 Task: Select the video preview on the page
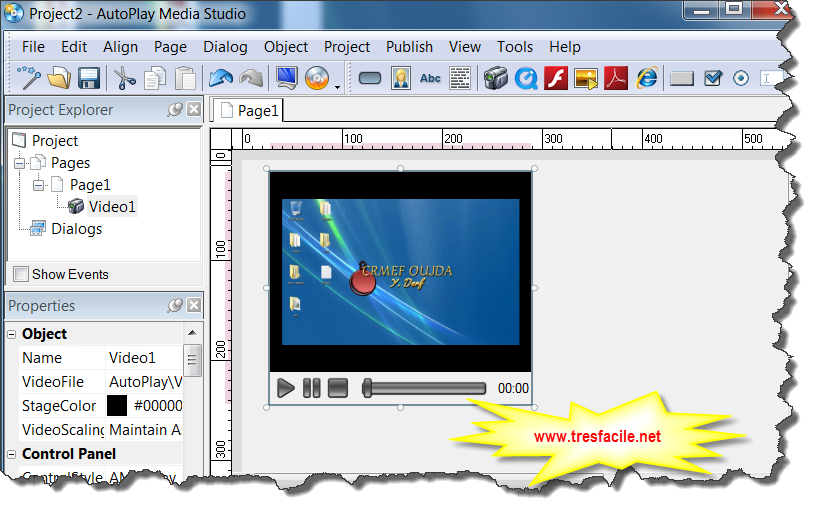(401, 272)
